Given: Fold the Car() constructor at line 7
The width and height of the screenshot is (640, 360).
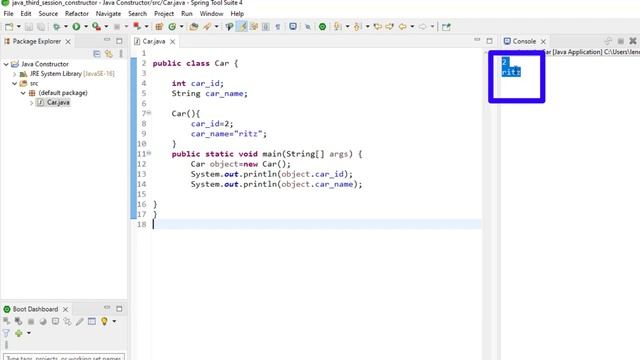Looking at the screenshot, I should (149, 113).
